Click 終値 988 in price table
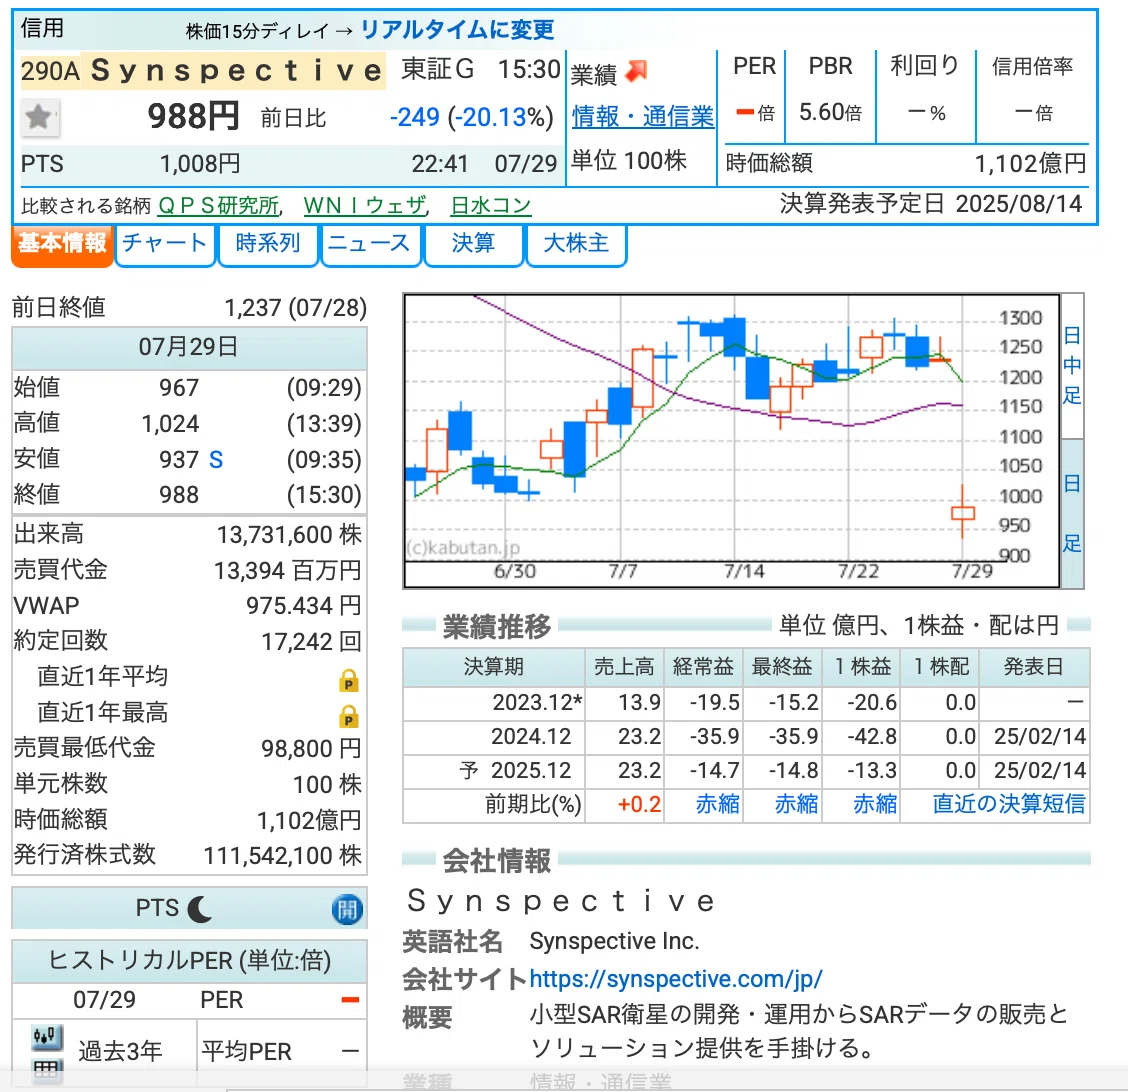 (178, 495)
